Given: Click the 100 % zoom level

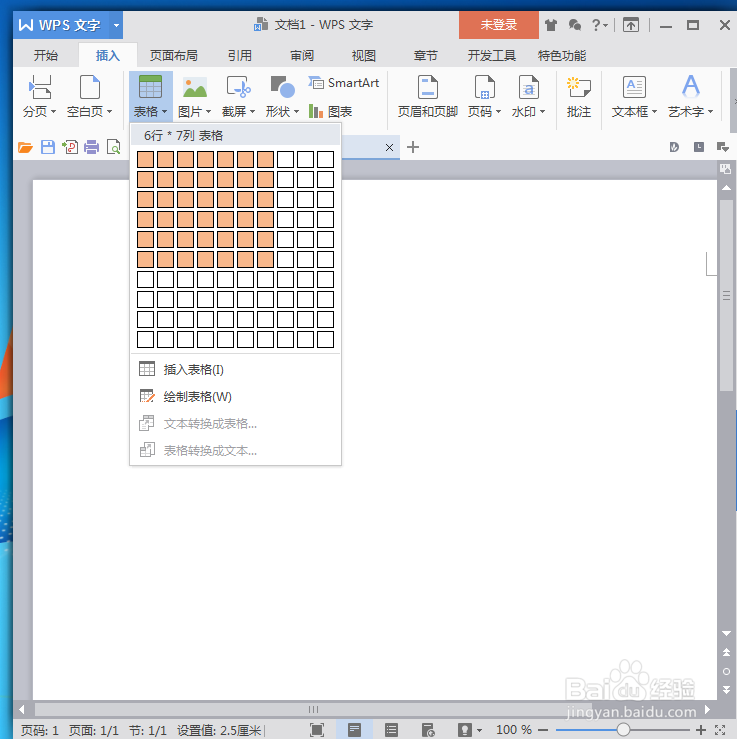Looking at the screenshot, I should tap(514, 730).
